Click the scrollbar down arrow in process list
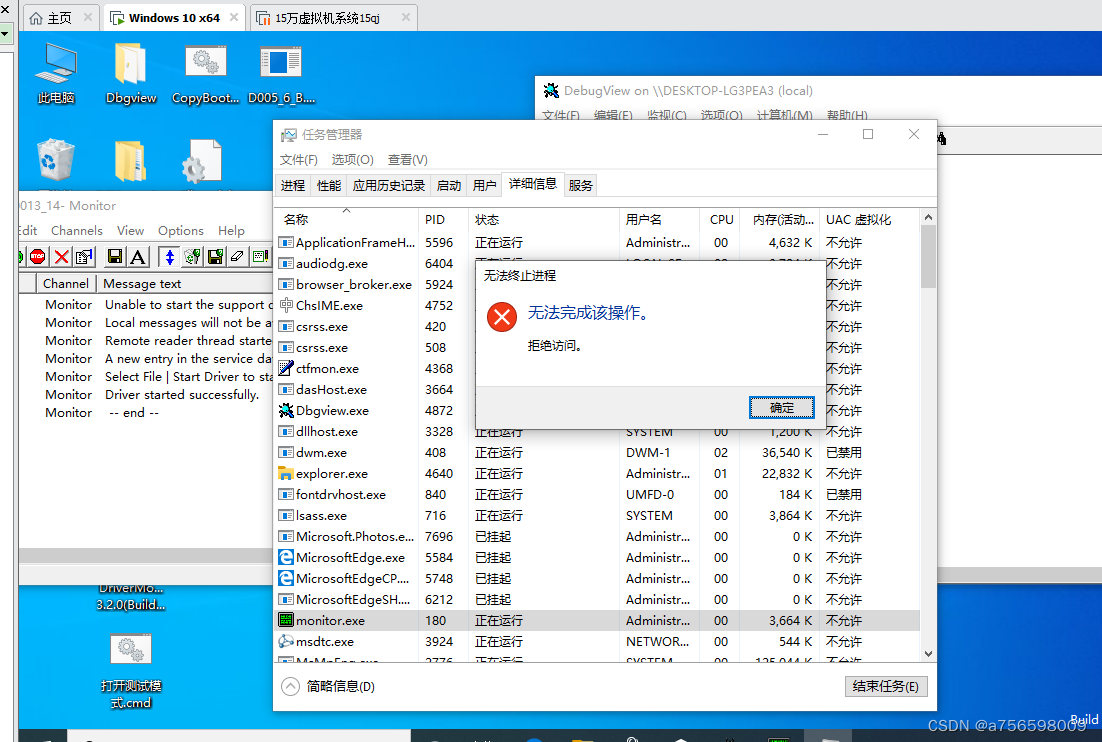Image resolution: width=1102 pixels, height=742 pixels. (928, 652)
